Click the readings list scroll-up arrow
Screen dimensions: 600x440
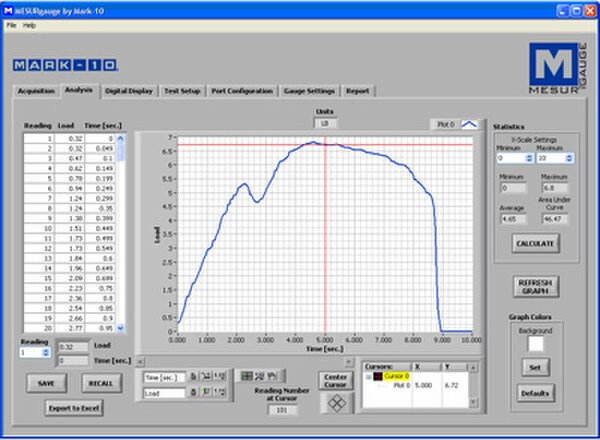[121, 139]
